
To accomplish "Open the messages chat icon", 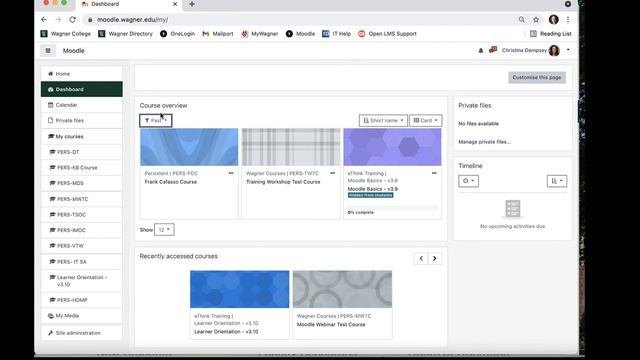I will point(493,50).
